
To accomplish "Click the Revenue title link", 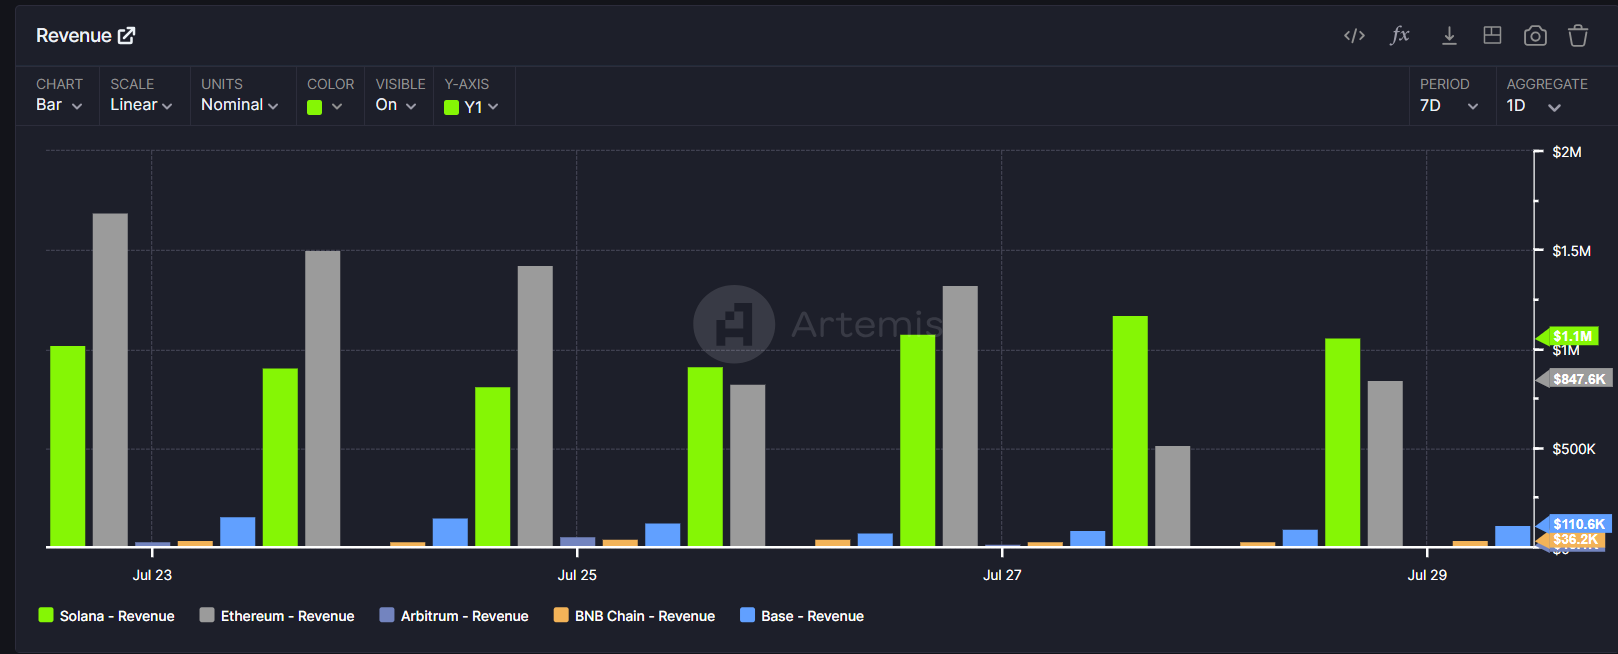I will 74,36.
